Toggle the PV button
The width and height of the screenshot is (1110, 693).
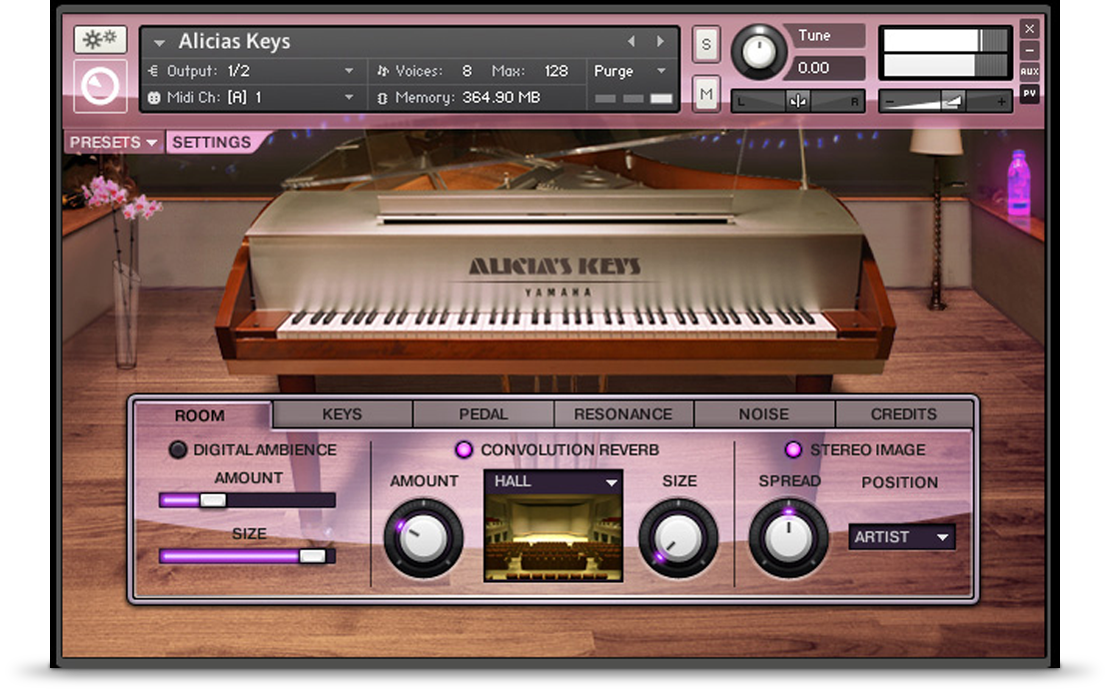tap(1029, 93)
